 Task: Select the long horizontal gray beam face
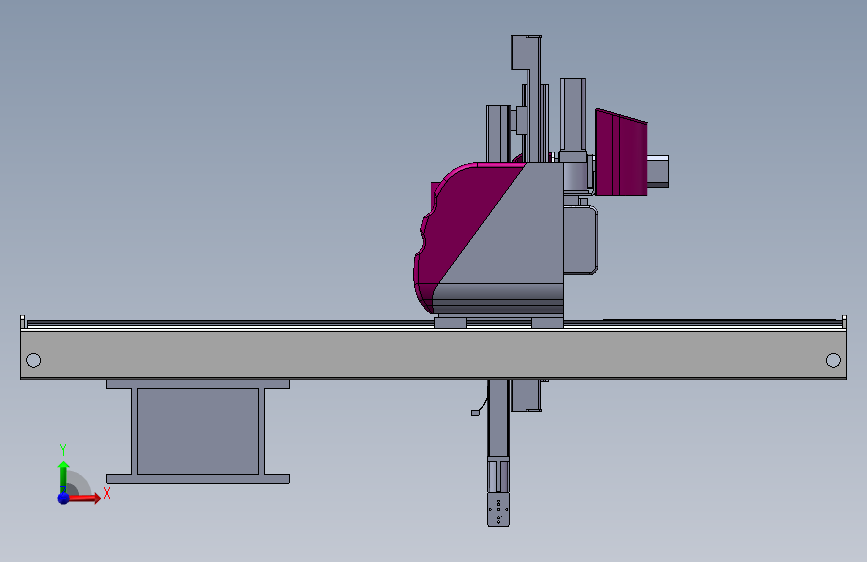tap(434, 355)
